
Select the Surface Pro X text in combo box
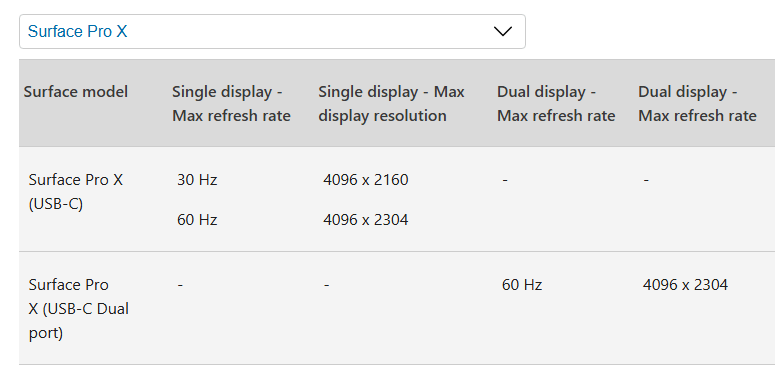point(77,31)
